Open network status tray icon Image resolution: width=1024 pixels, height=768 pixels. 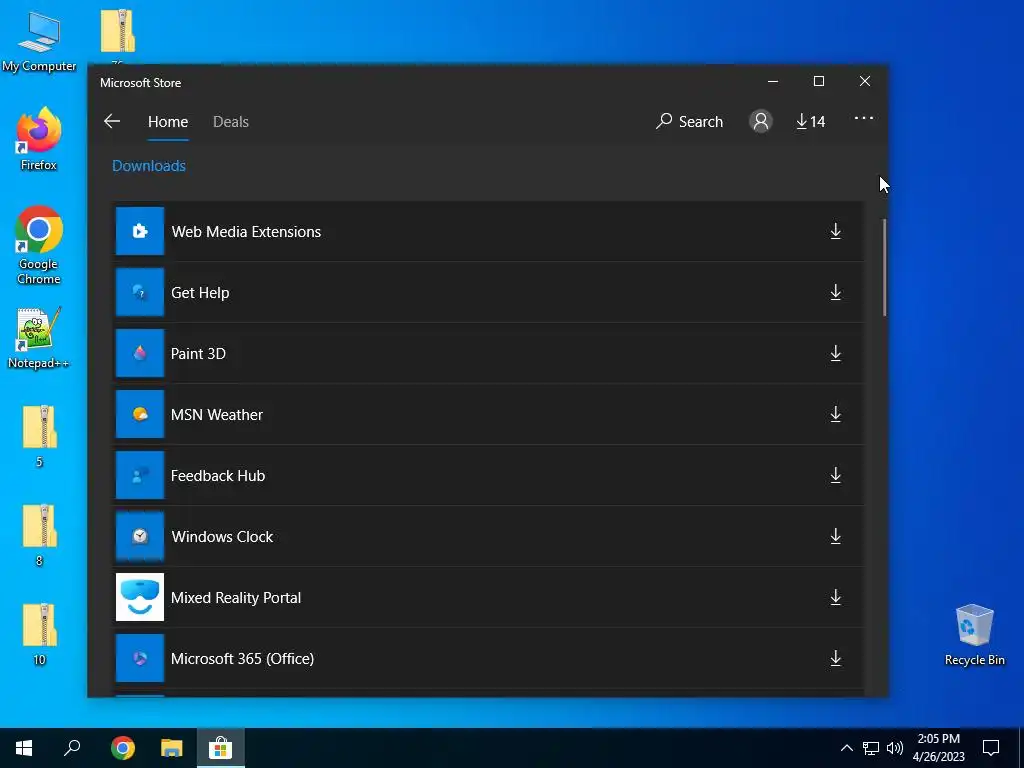pyautogui.click(x=871, y=748)
